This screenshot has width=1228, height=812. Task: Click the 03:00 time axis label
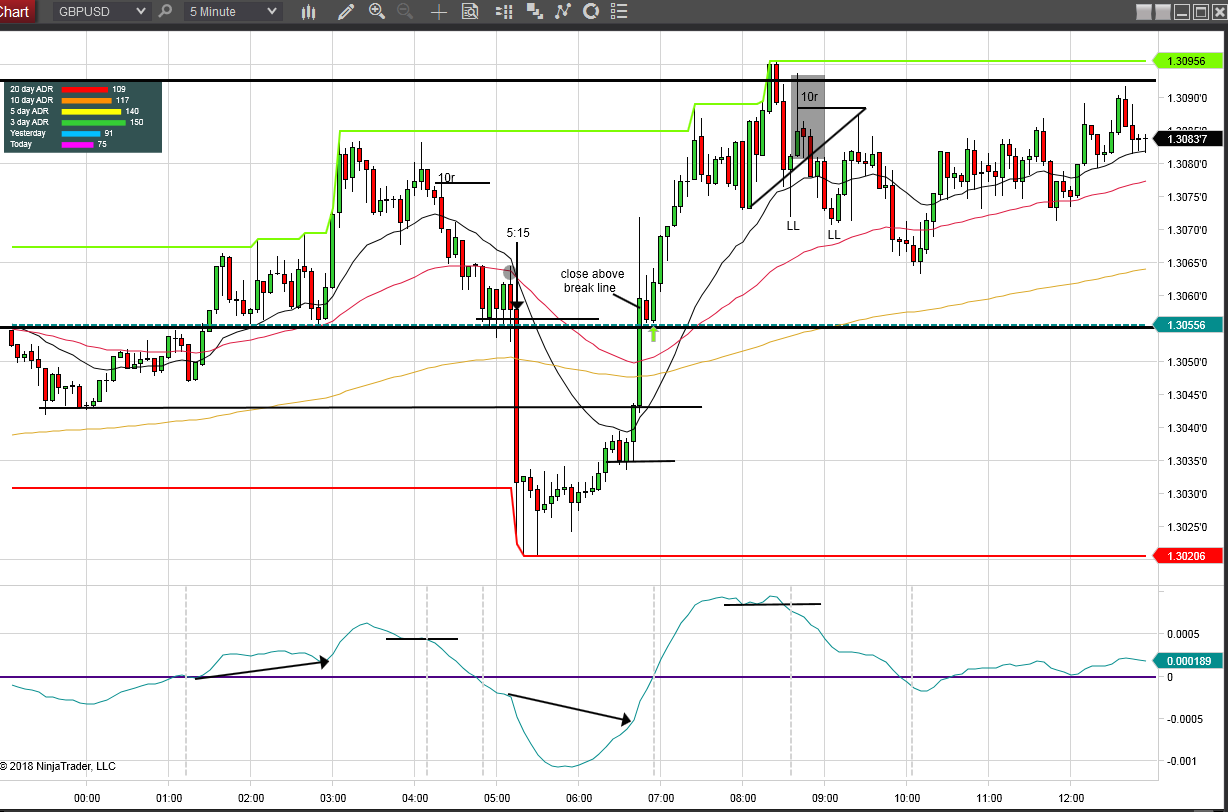pos(333,798)
